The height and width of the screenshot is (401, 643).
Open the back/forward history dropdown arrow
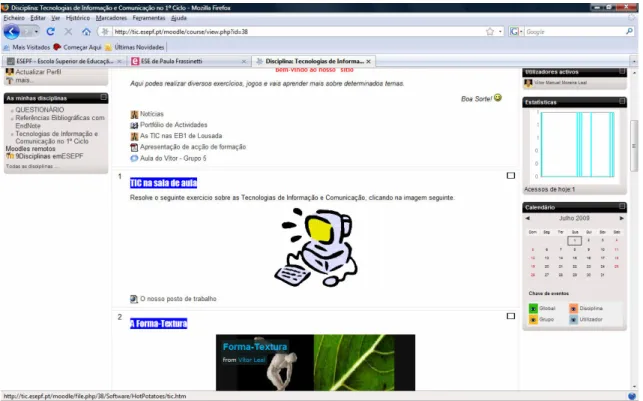click(x=36, y=32)
